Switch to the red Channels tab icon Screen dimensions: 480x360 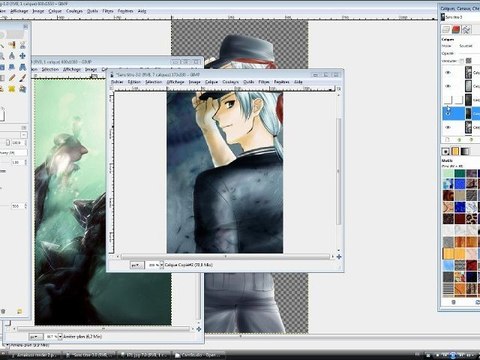pyautogui.click(x=456, y=30)
